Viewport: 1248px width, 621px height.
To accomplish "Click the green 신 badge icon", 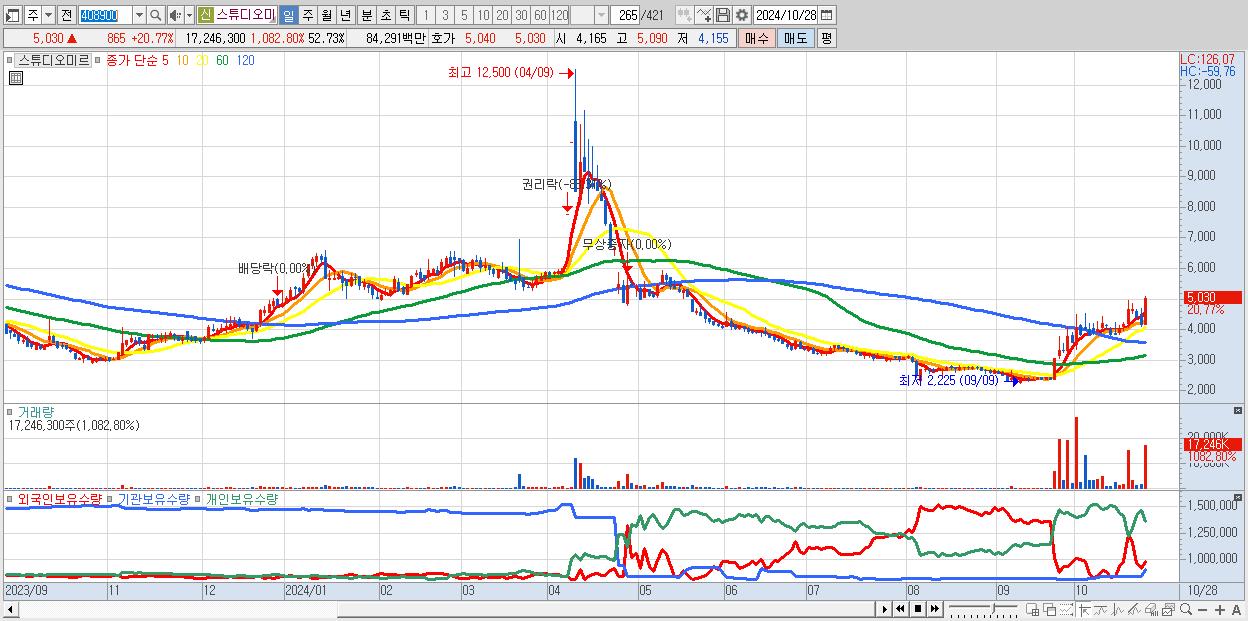I will (206, 15).
